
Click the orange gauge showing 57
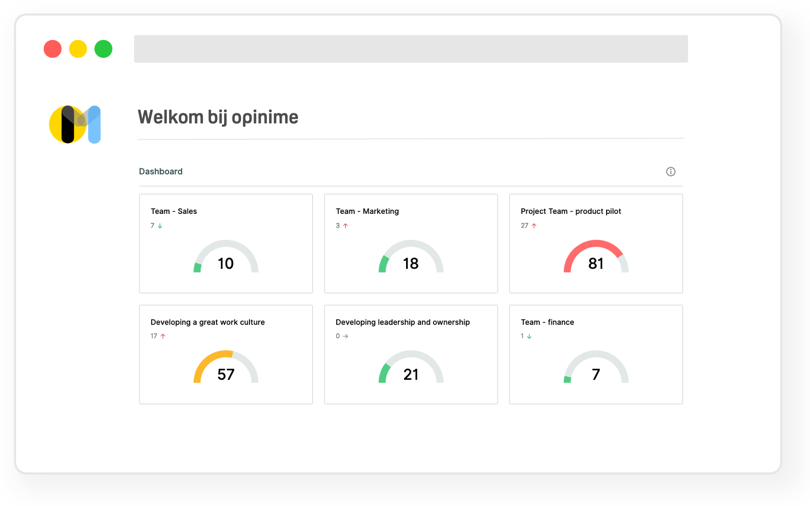coord(226,368)
